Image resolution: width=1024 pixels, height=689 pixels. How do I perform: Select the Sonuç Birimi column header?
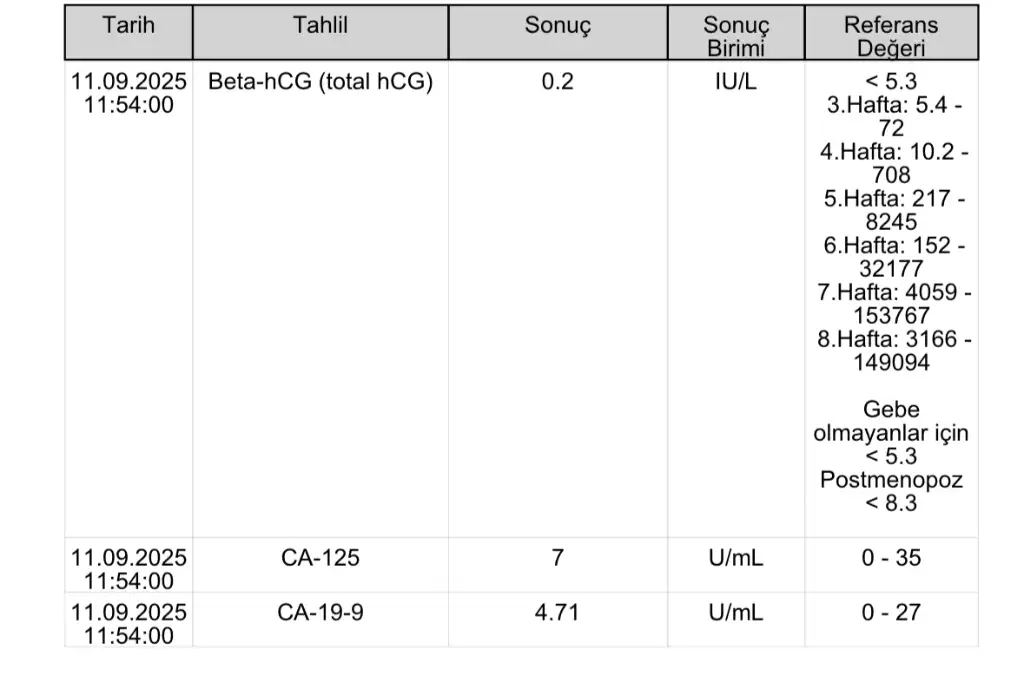pos(736,37)
